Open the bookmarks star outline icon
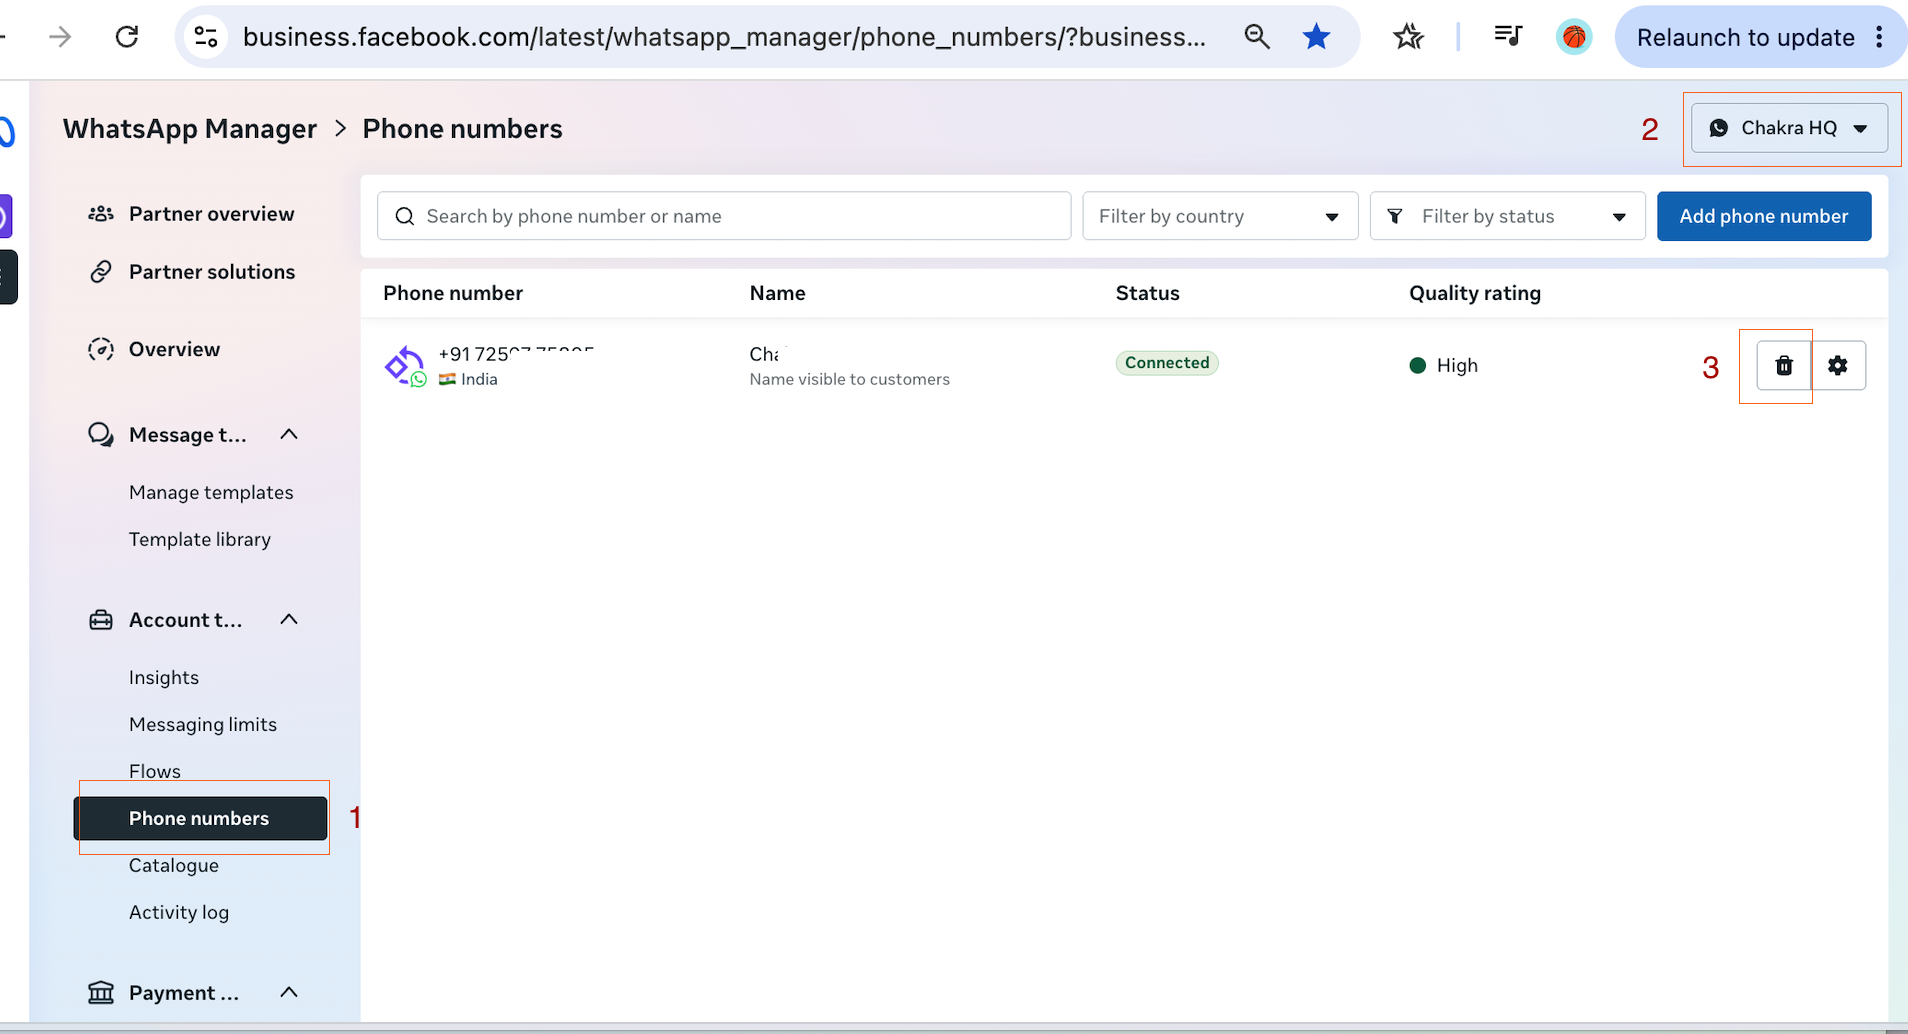The height and width of the screenshot is (1034, 1908). point(1408,37)
